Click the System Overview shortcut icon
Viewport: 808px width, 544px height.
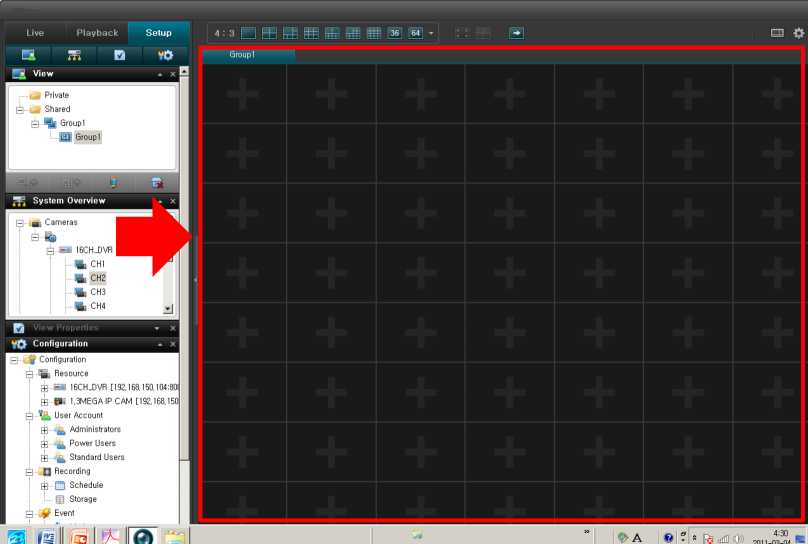(x=73, y=55)
